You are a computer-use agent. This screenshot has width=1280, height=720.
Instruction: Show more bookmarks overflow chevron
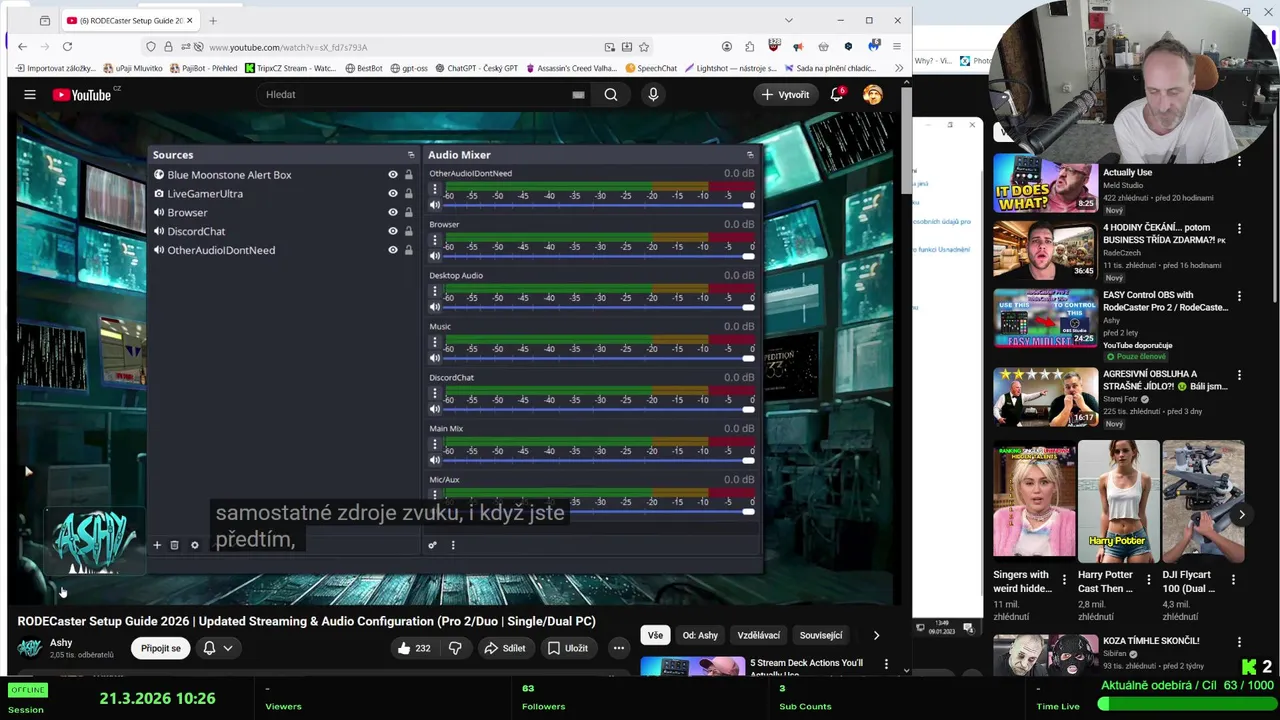tap(899, 68)
